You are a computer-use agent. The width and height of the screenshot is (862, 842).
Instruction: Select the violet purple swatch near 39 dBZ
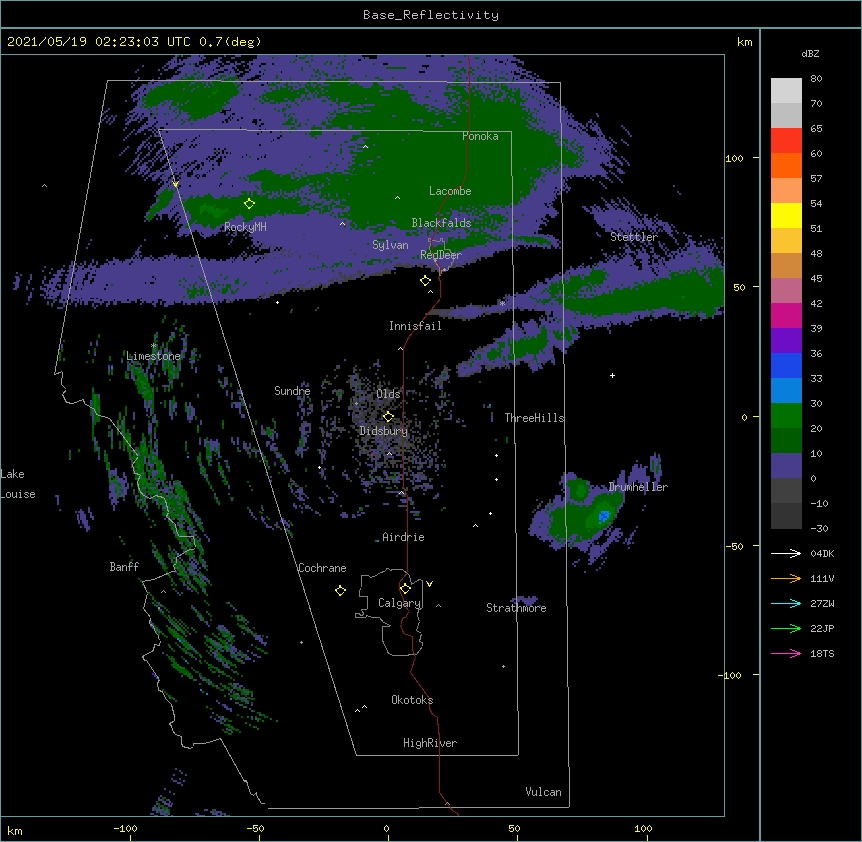786,341
